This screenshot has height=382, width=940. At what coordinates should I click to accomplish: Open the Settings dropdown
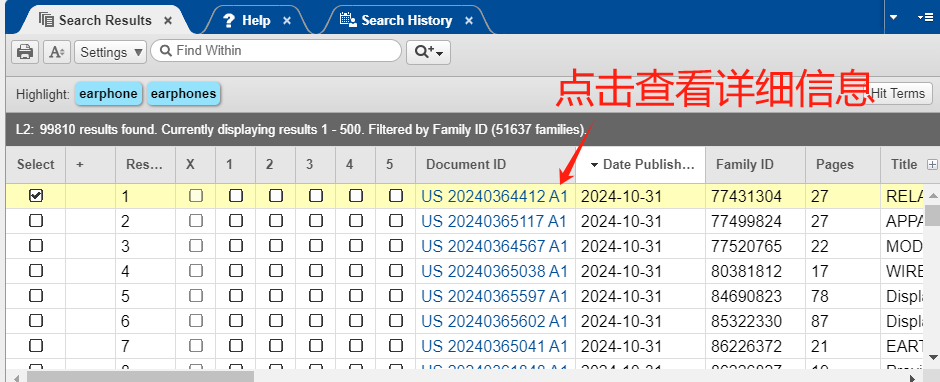click(x=112, y=52)
